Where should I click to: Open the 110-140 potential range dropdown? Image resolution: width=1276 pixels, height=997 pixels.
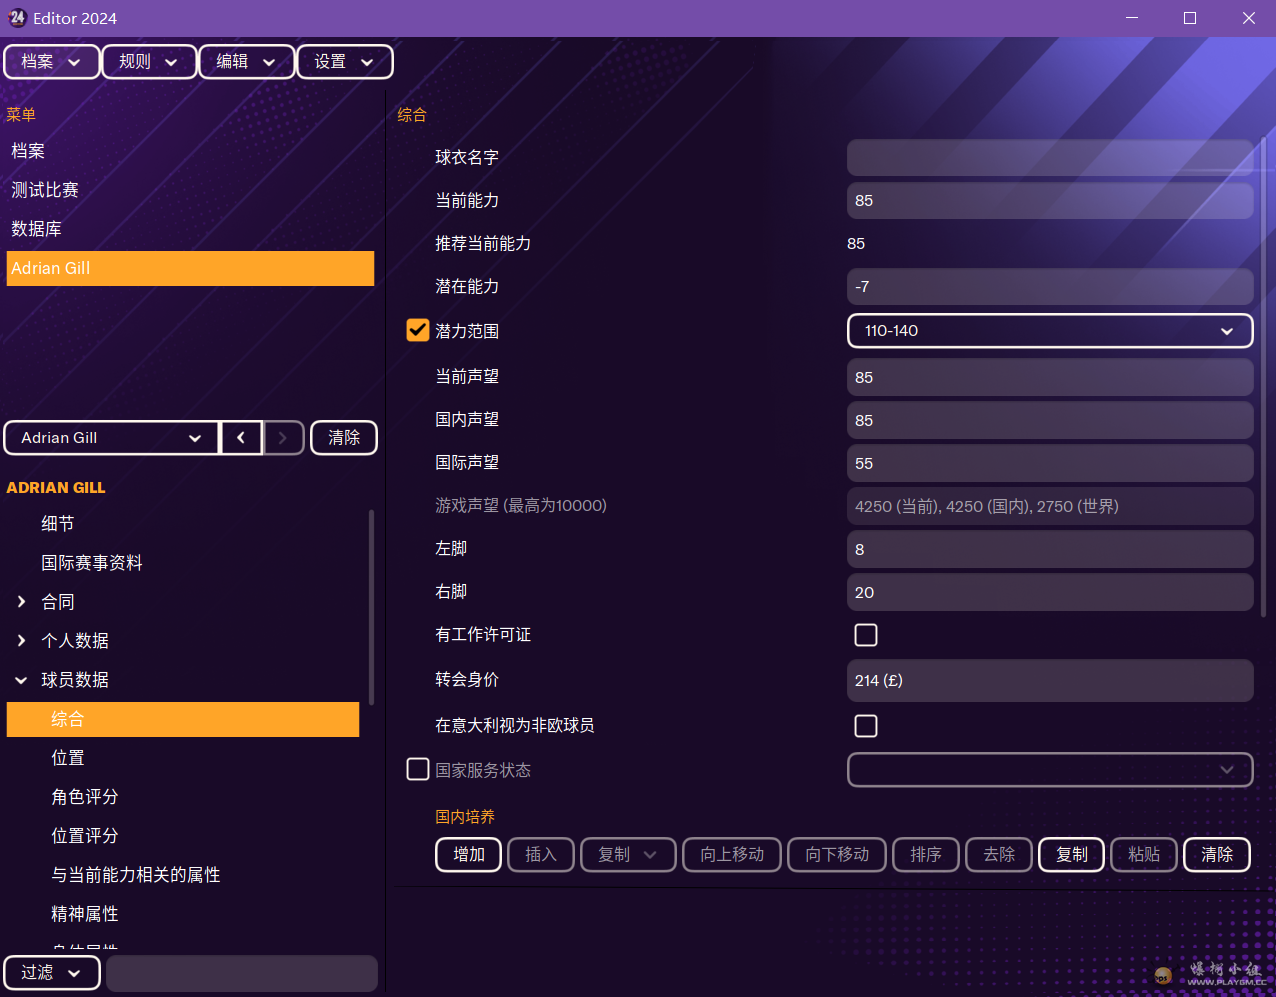click(x=1049, y=331)
